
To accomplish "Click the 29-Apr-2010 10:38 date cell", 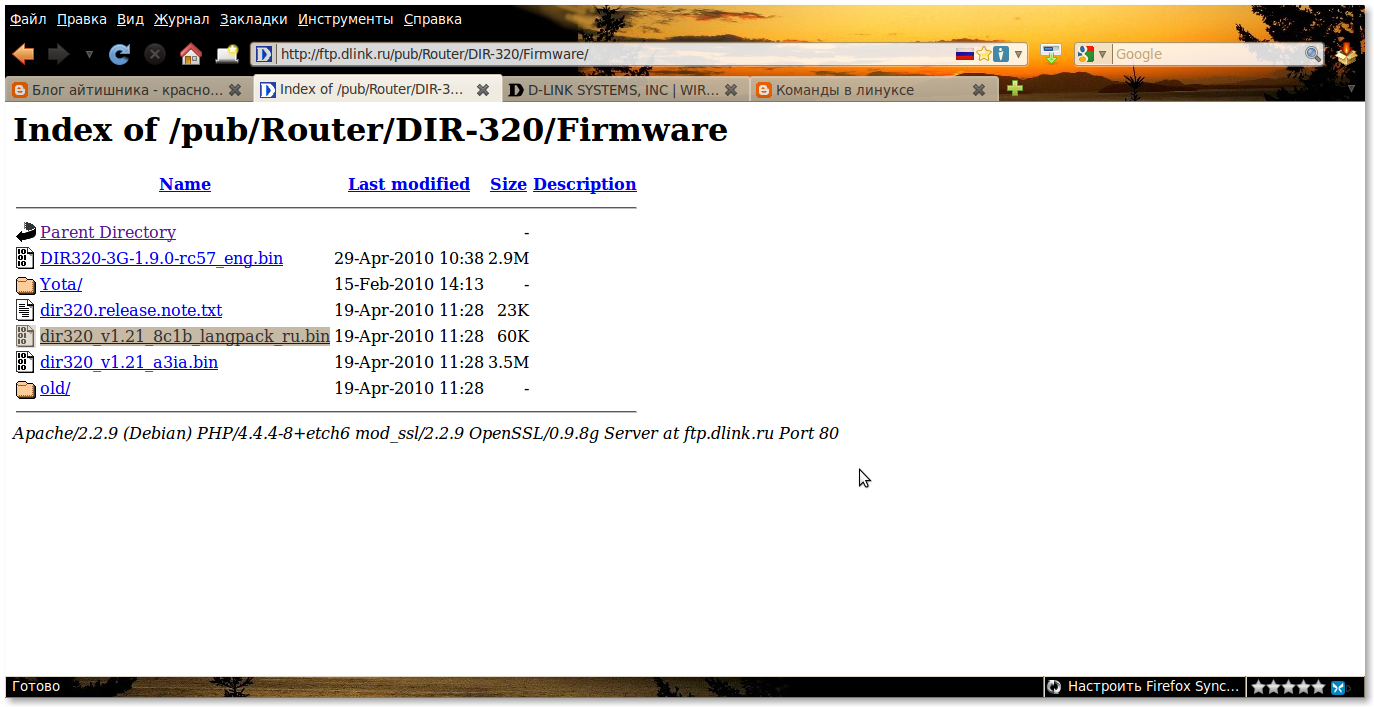I will coord(409,258).
